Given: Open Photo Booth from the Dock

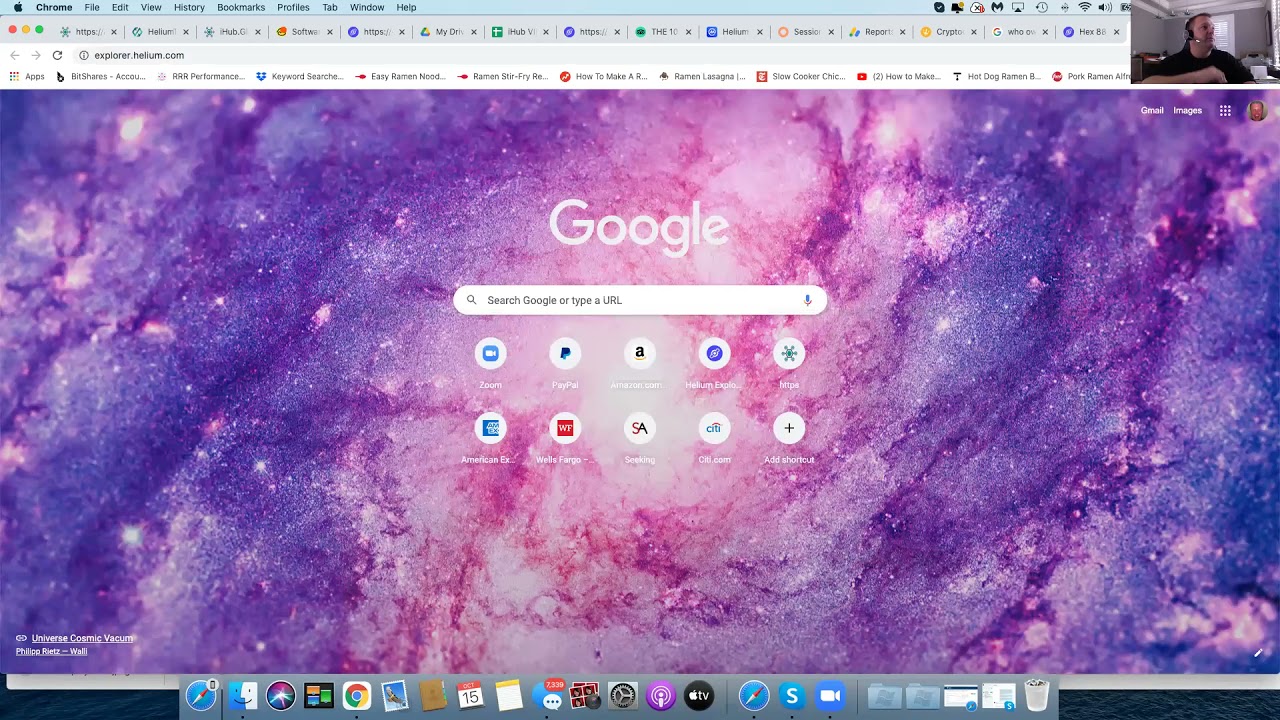Looking at the screenshot, I should pos(585,695).
